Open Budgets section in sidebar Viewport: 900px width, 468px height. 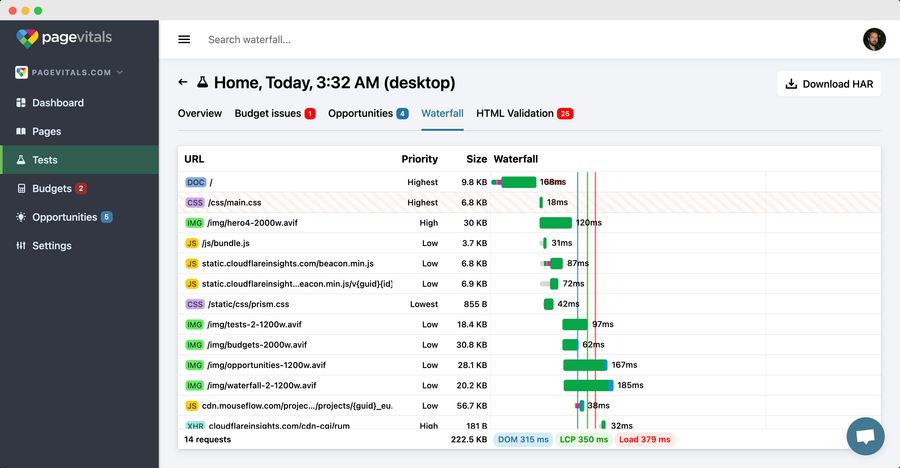(x=52, y=188)
